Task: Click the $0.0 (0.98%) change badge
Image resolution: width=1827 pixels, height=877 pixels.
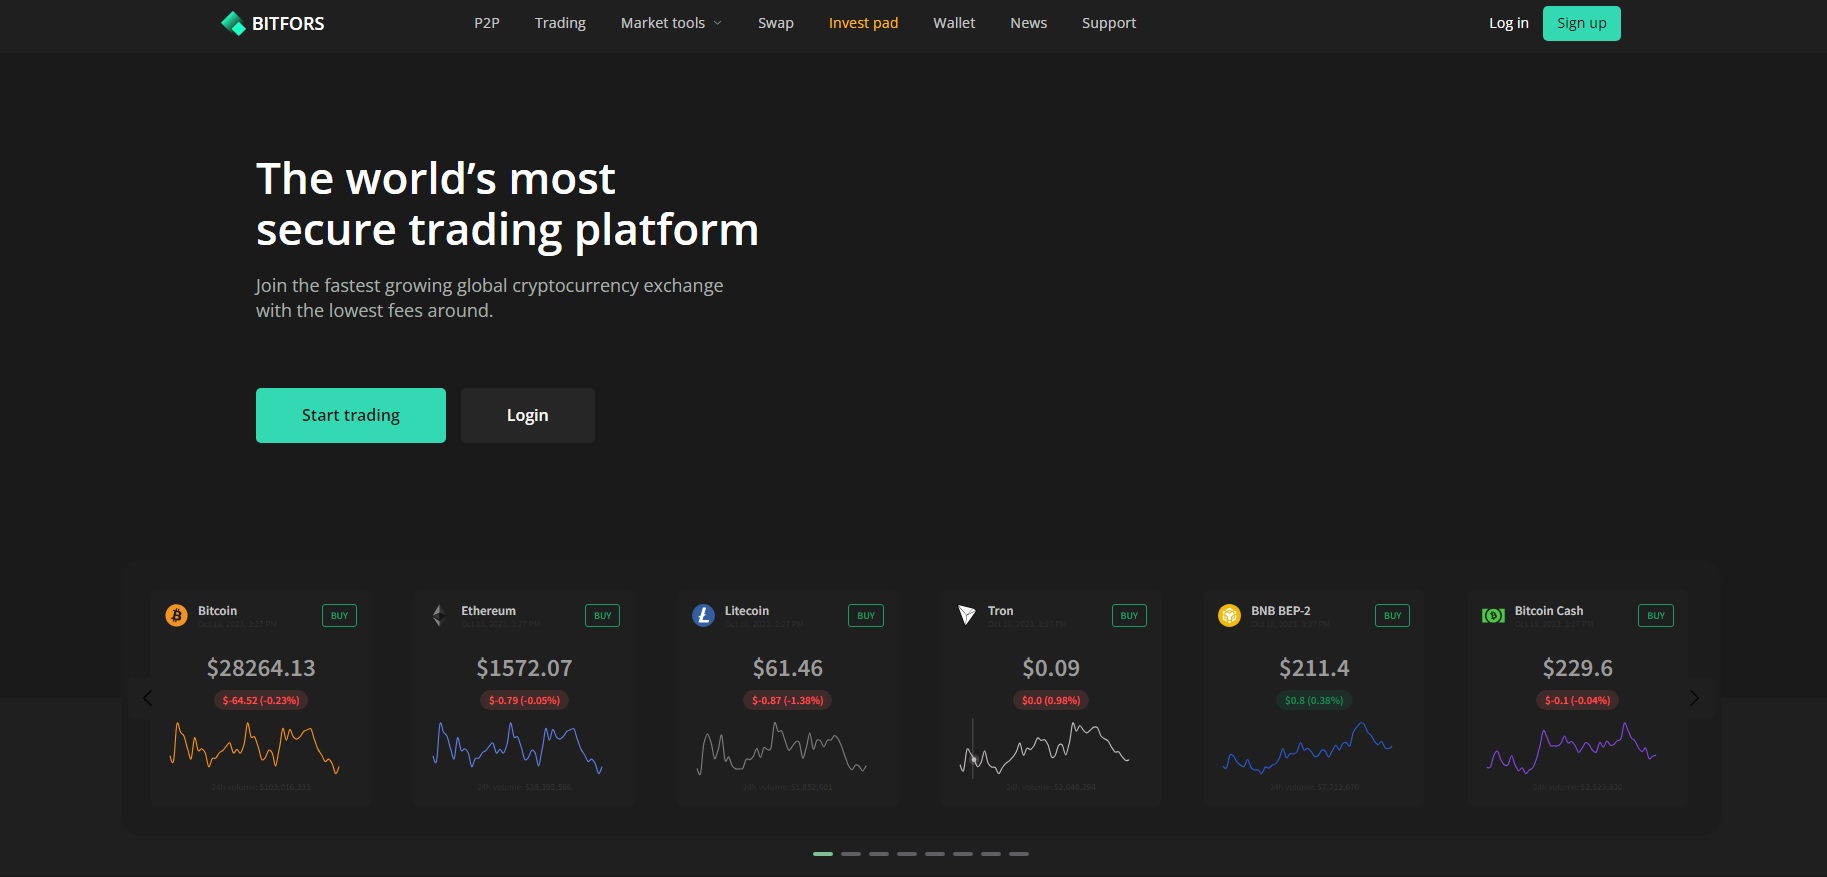Action: [1051, 700]
